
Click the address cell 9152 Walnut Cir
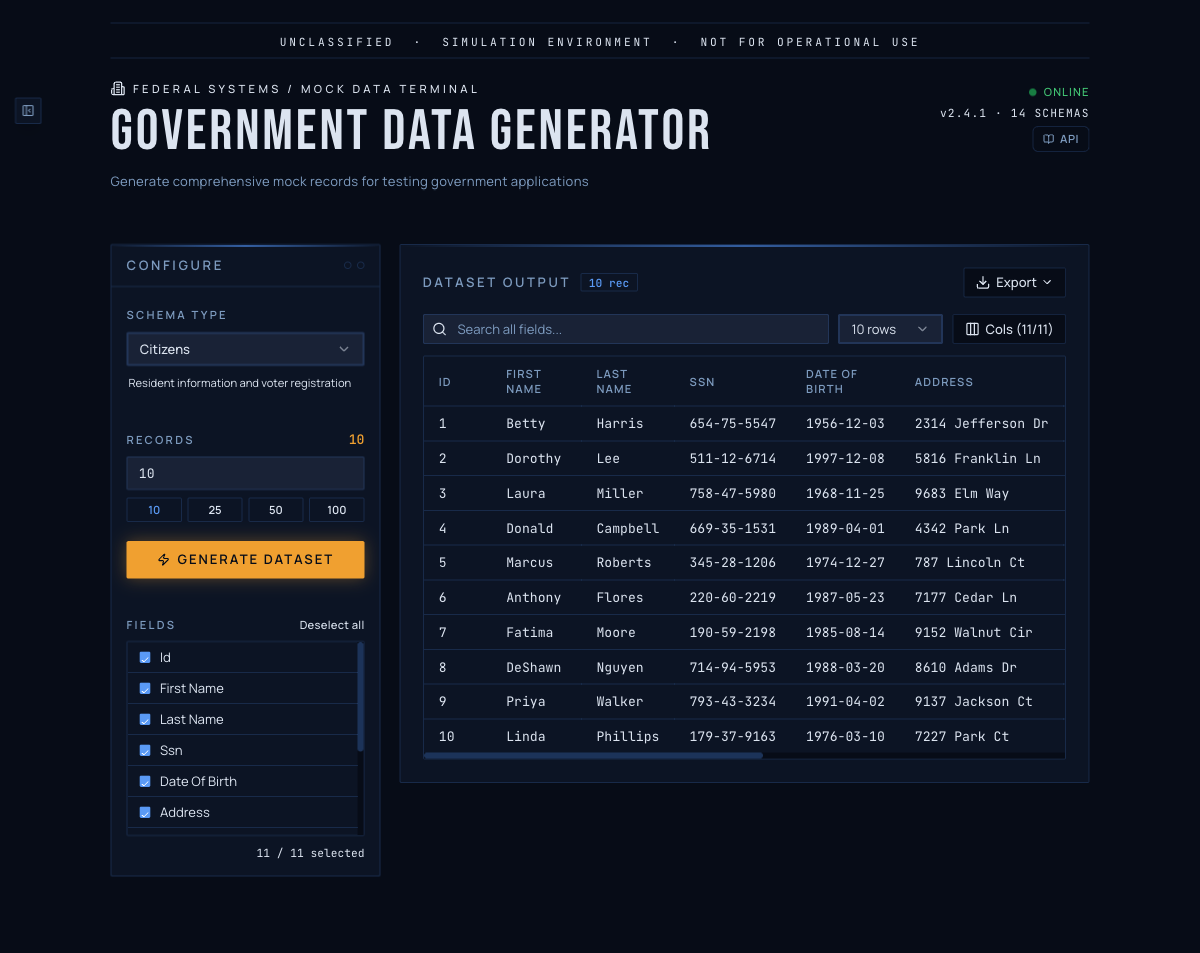point(974,633)
